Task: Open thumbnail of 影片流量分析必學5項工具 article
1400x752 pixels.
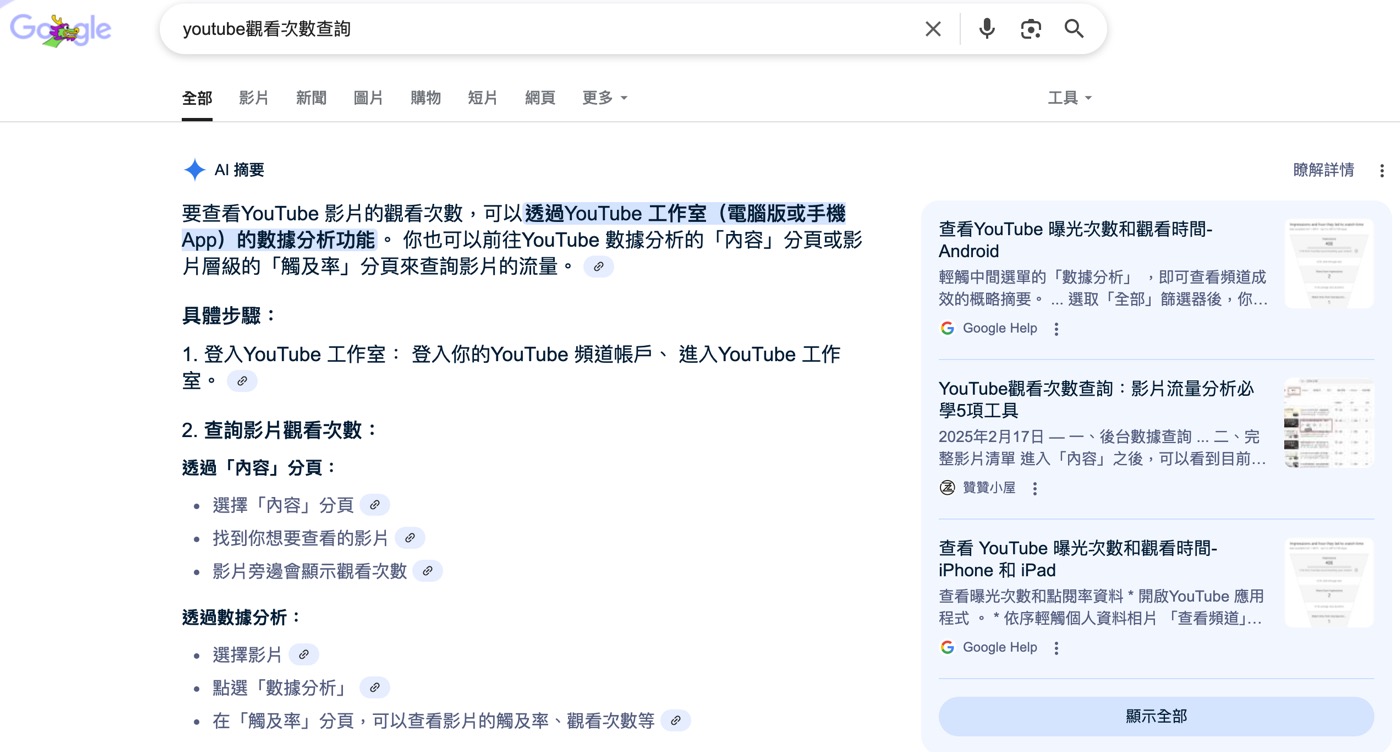Action: (1329, 423)
